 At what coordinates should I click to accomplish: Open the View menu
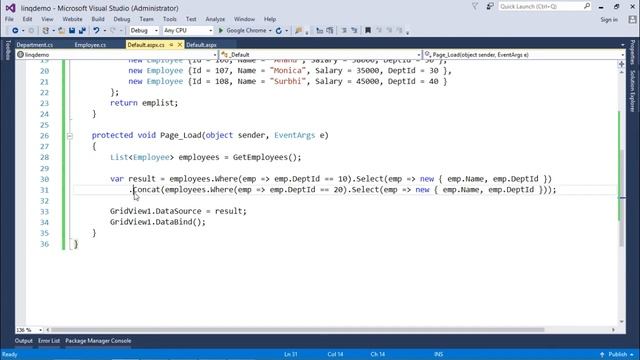point(47,19)
